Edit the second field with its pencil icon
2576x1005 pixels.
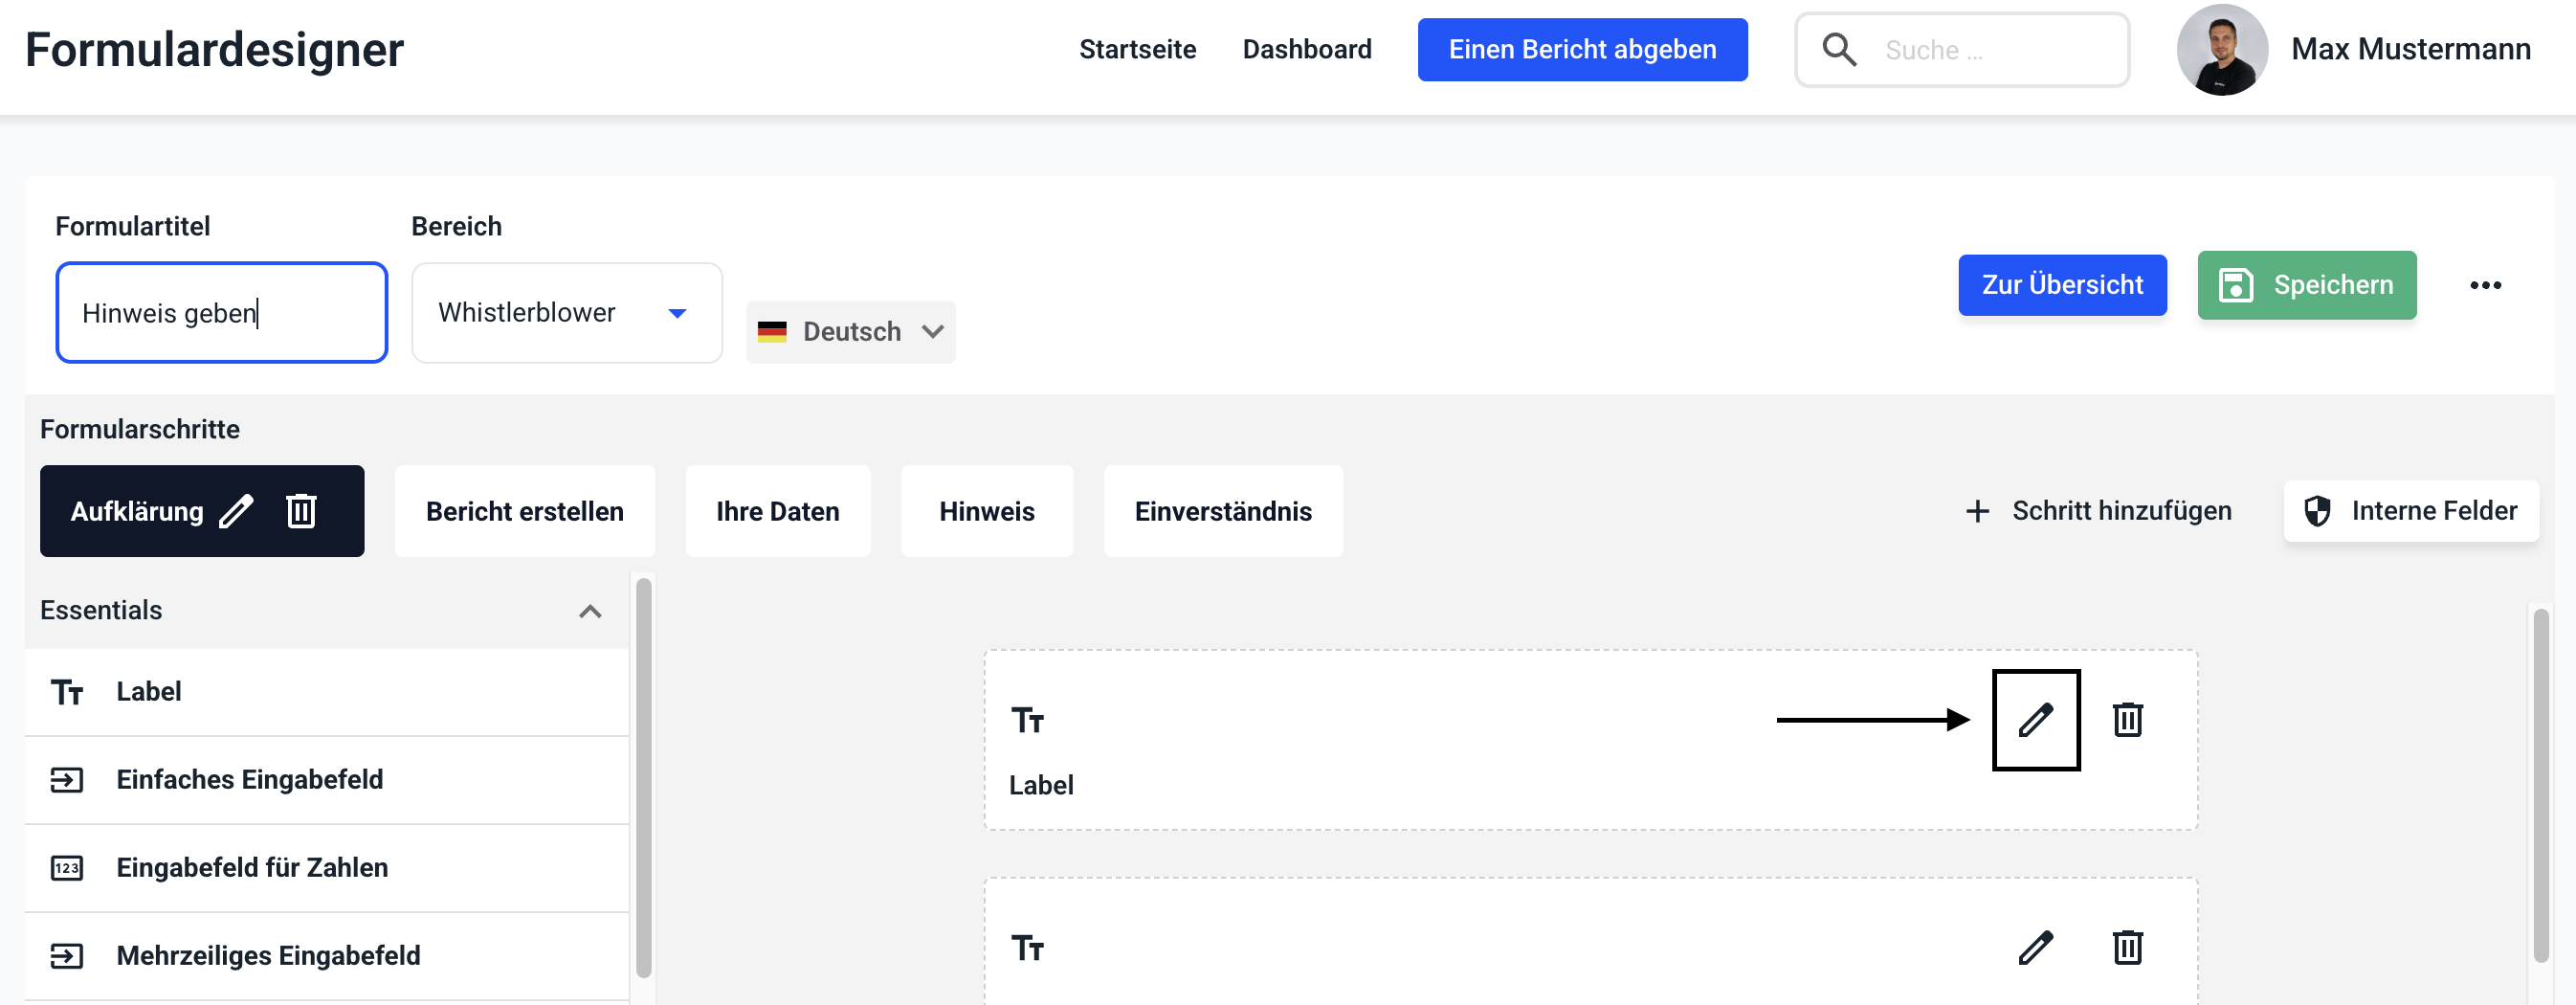(x=2035, y=947)
